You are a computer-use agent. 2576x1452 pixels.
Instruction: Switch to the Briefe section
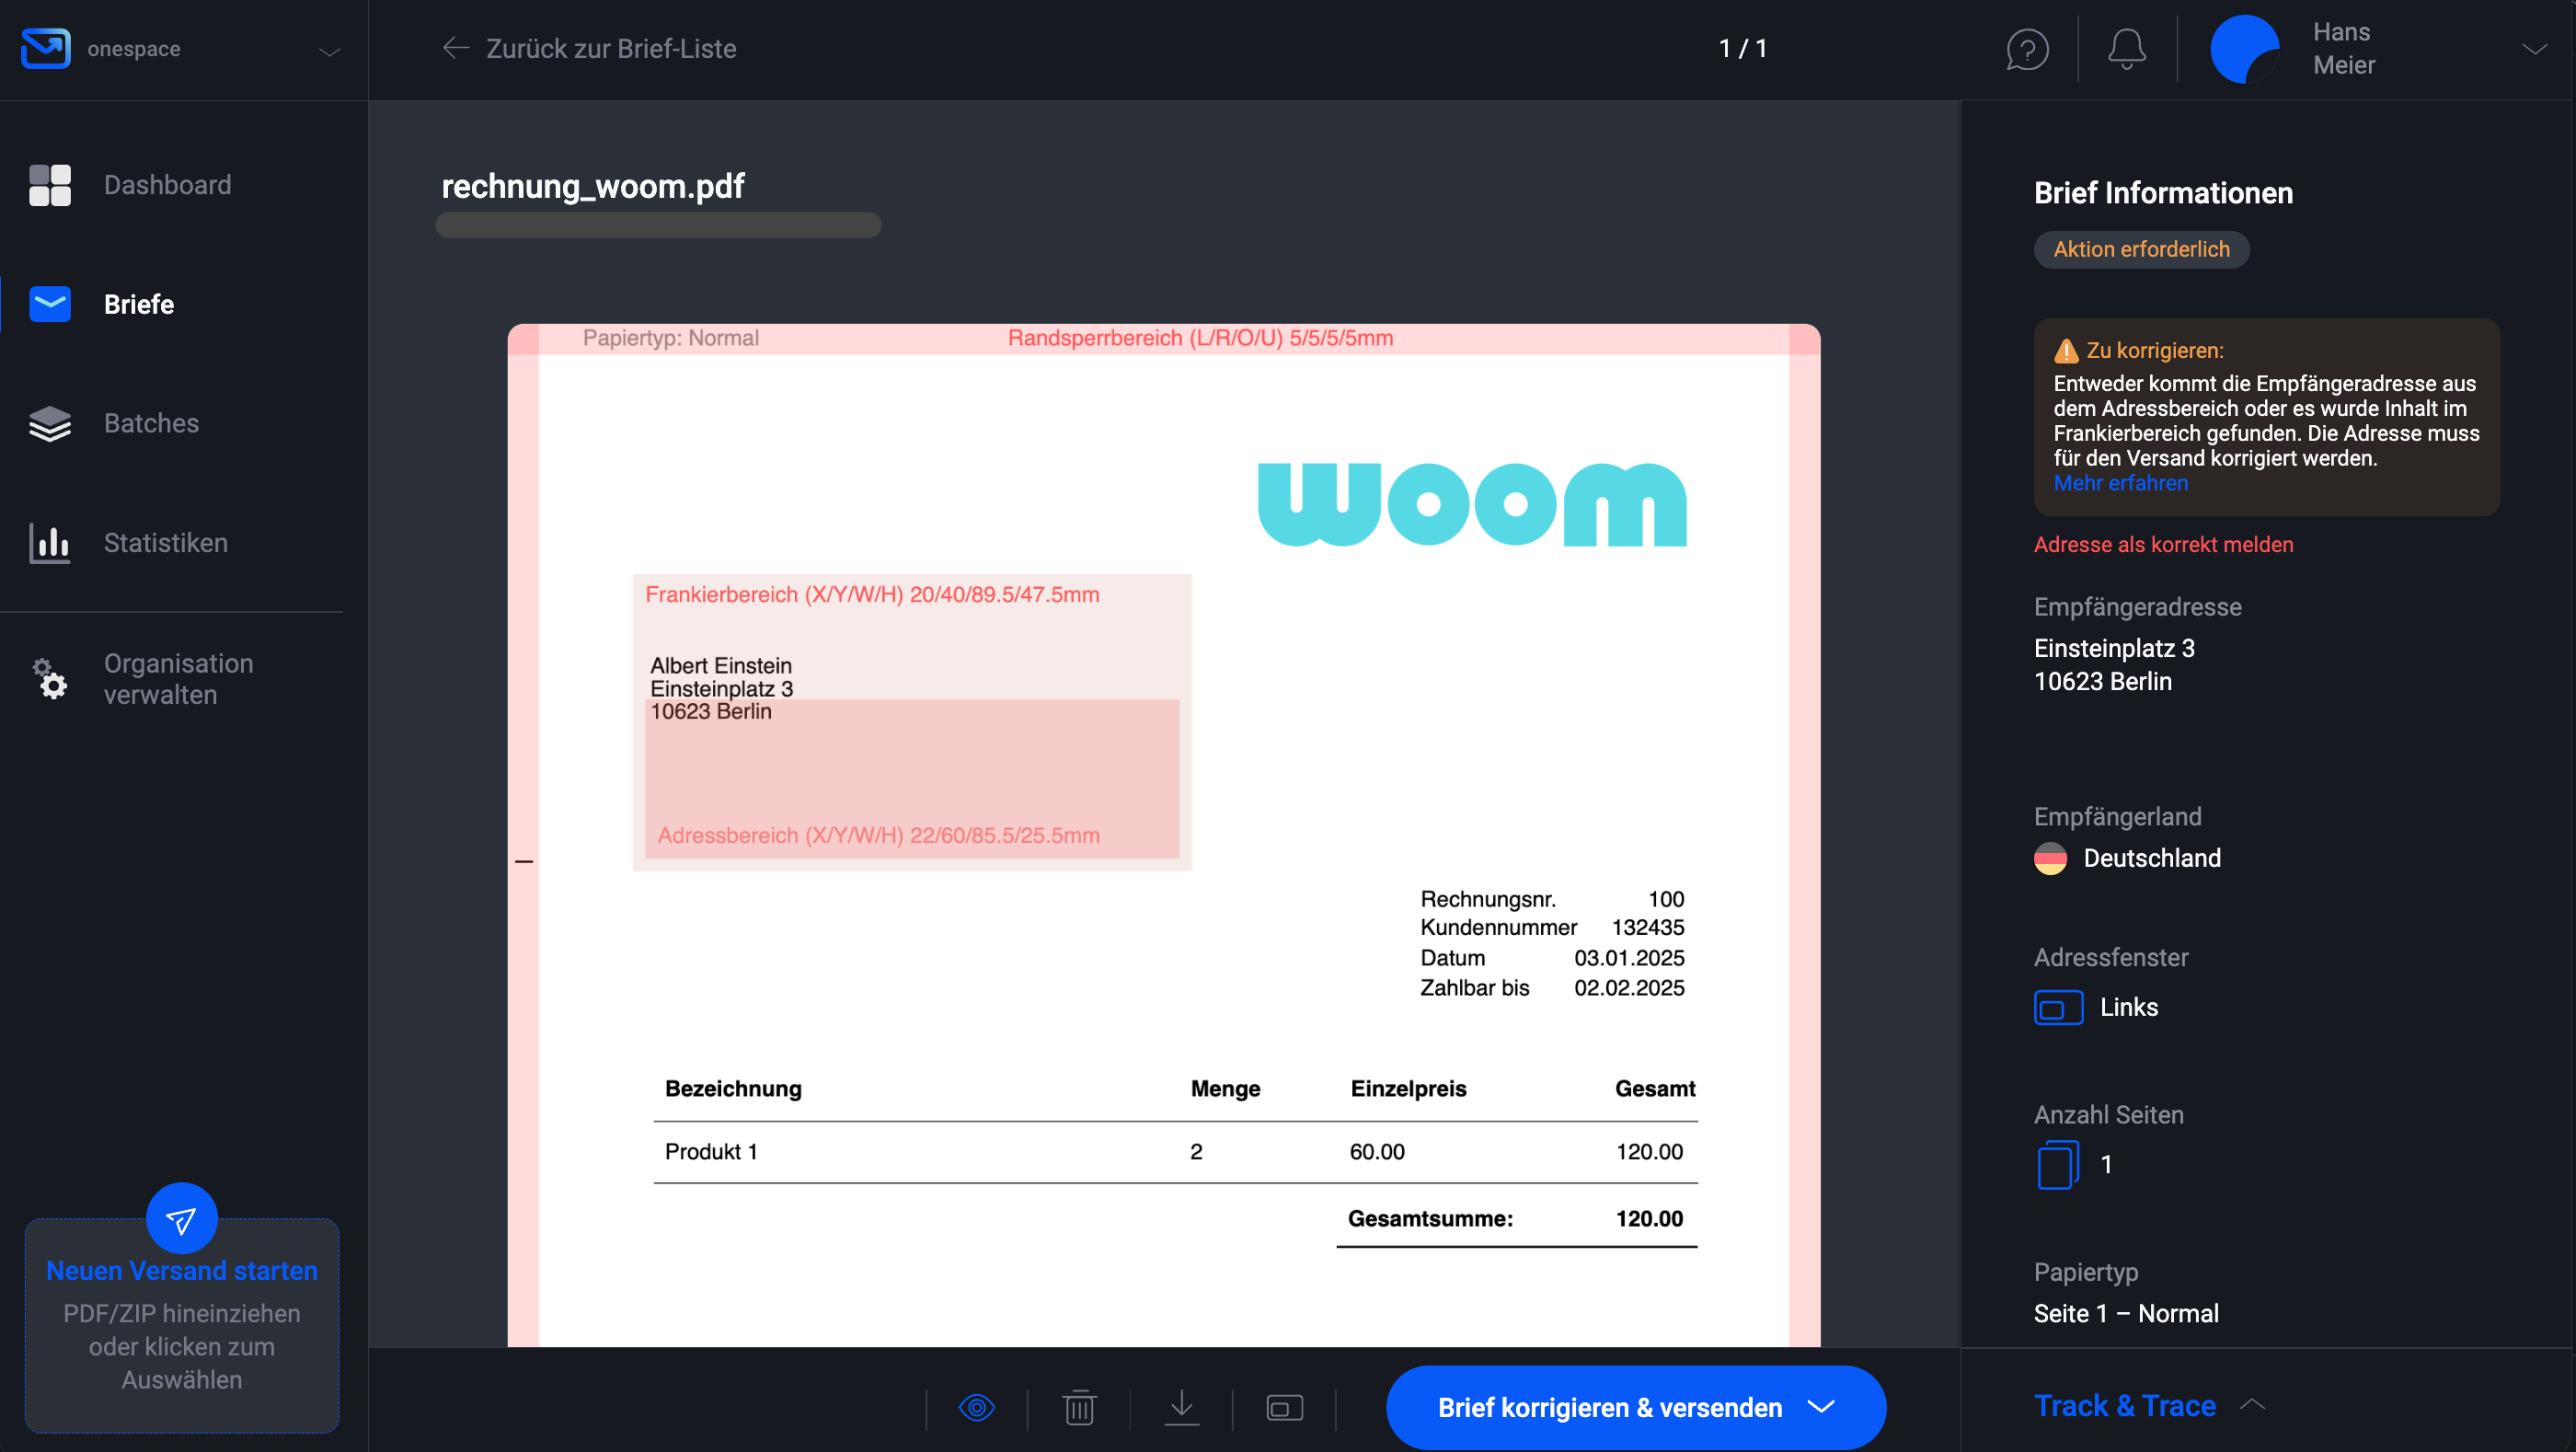138,304
